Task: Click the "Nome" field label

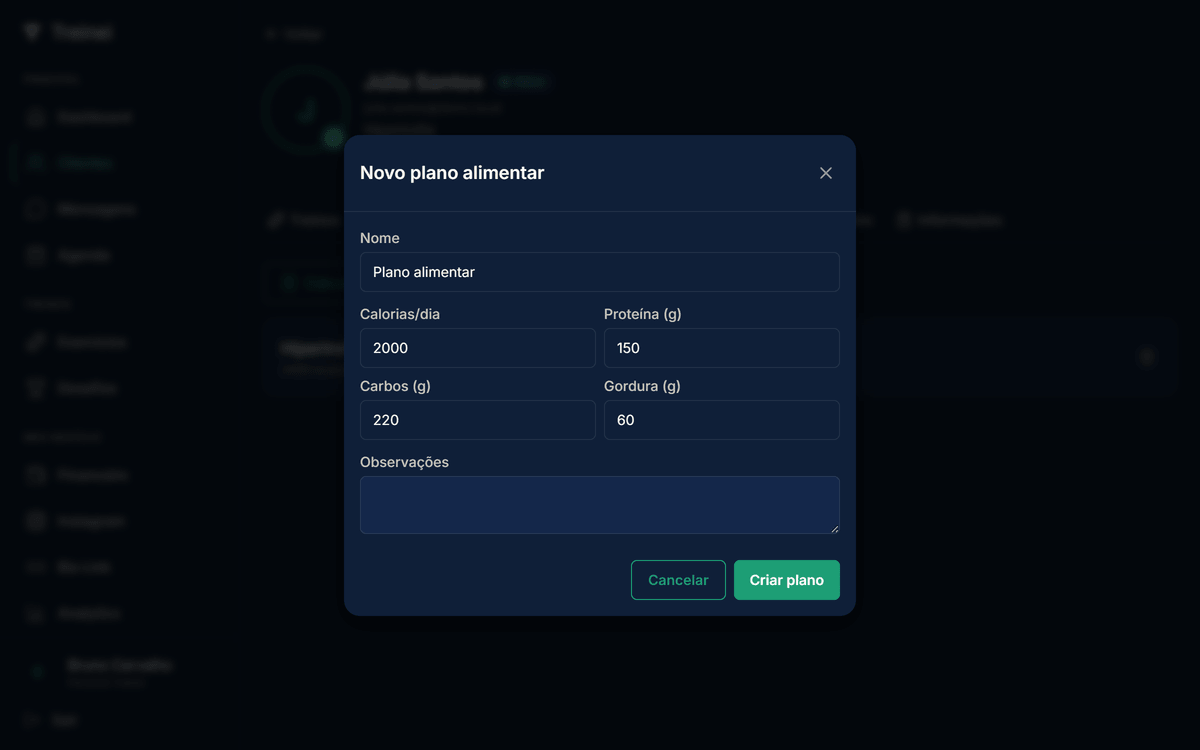Action: [x=380, y=238]
